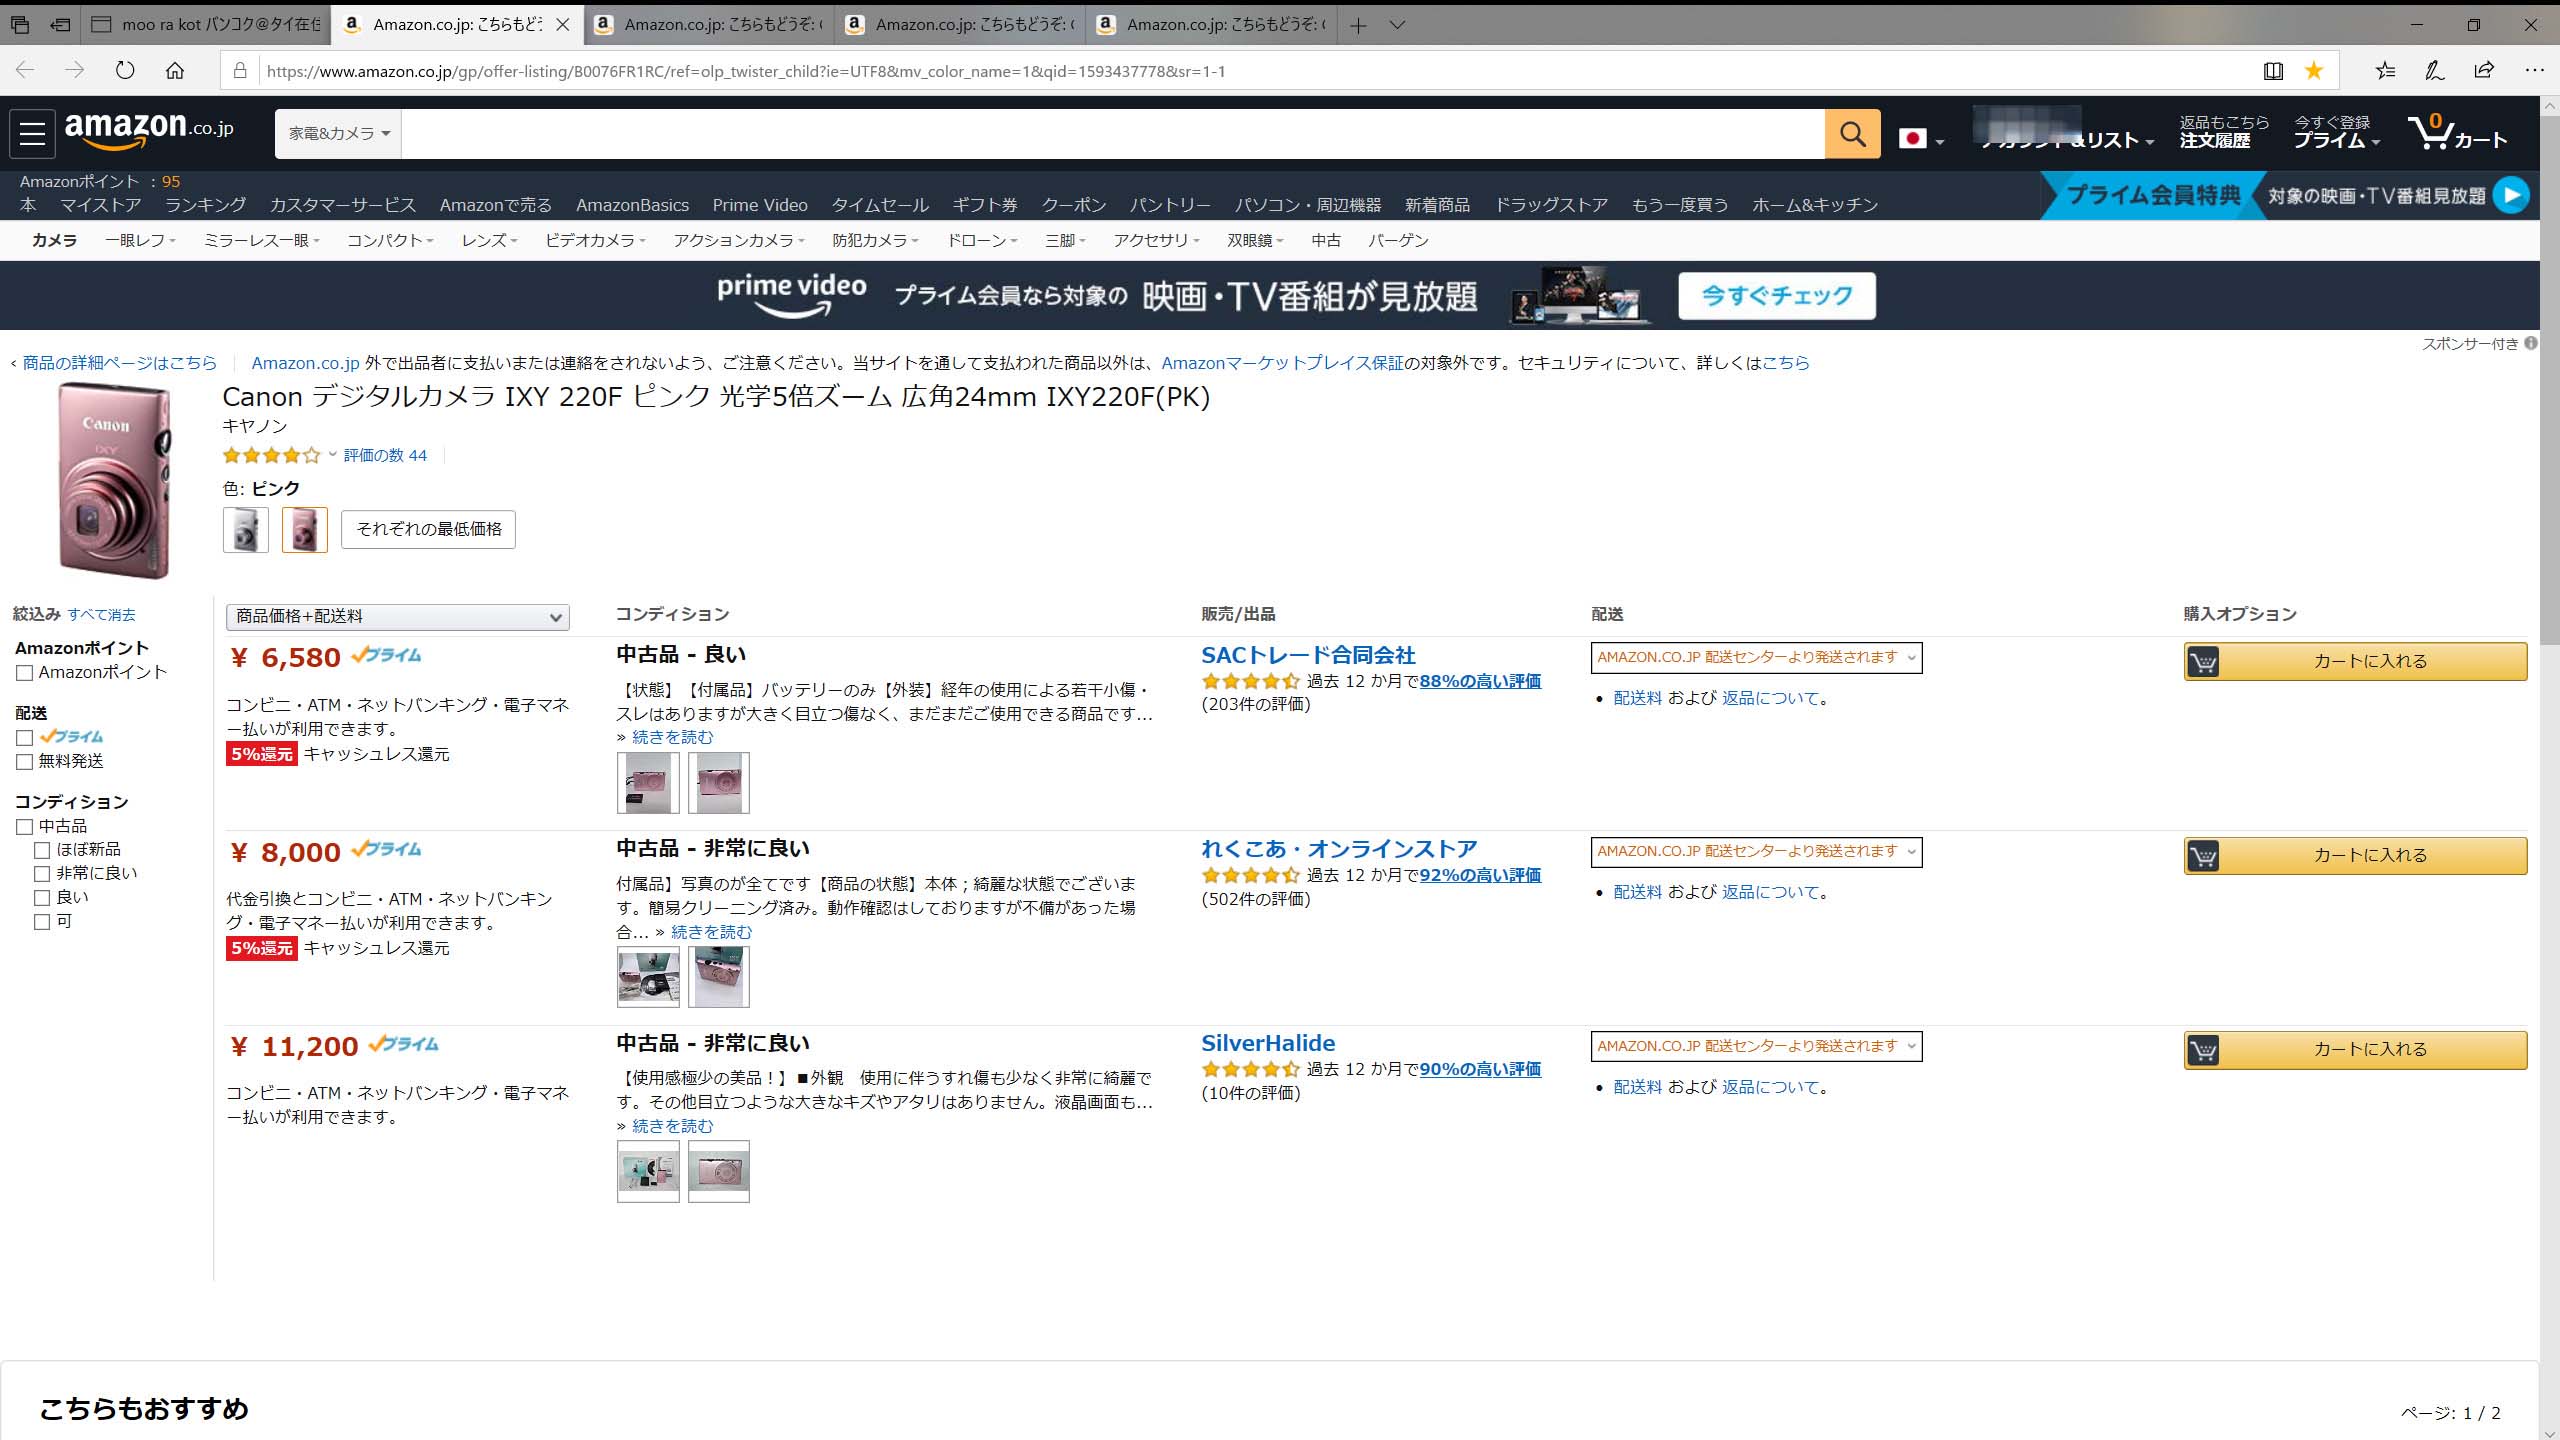Click the Amazon.co.jp logo
This screenshot has height=1440, width=2560.
tap(149, 131)
